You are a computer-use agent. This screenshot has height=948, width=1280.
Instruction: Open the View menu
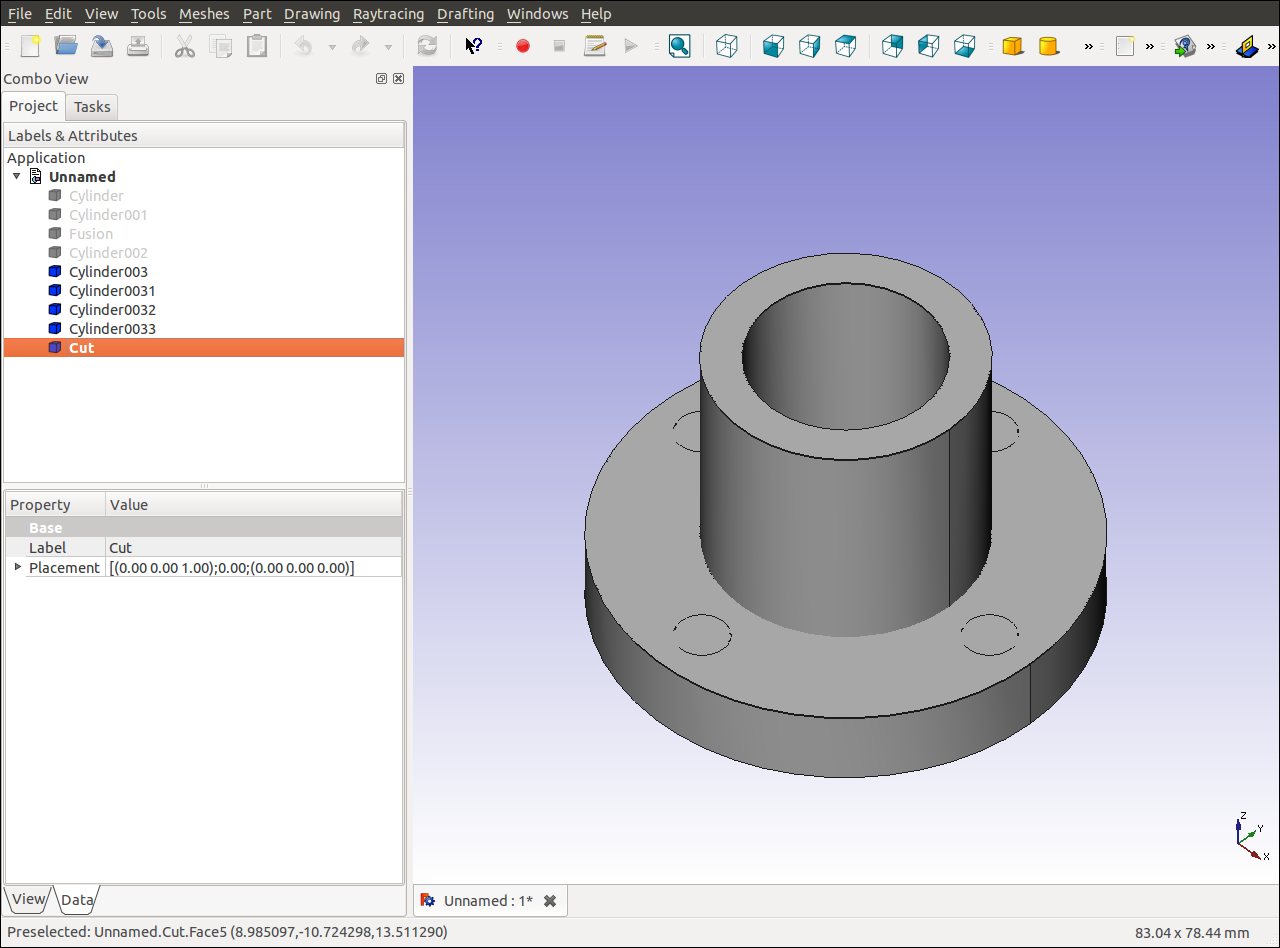pyautogui.click(x=101, y=14)
